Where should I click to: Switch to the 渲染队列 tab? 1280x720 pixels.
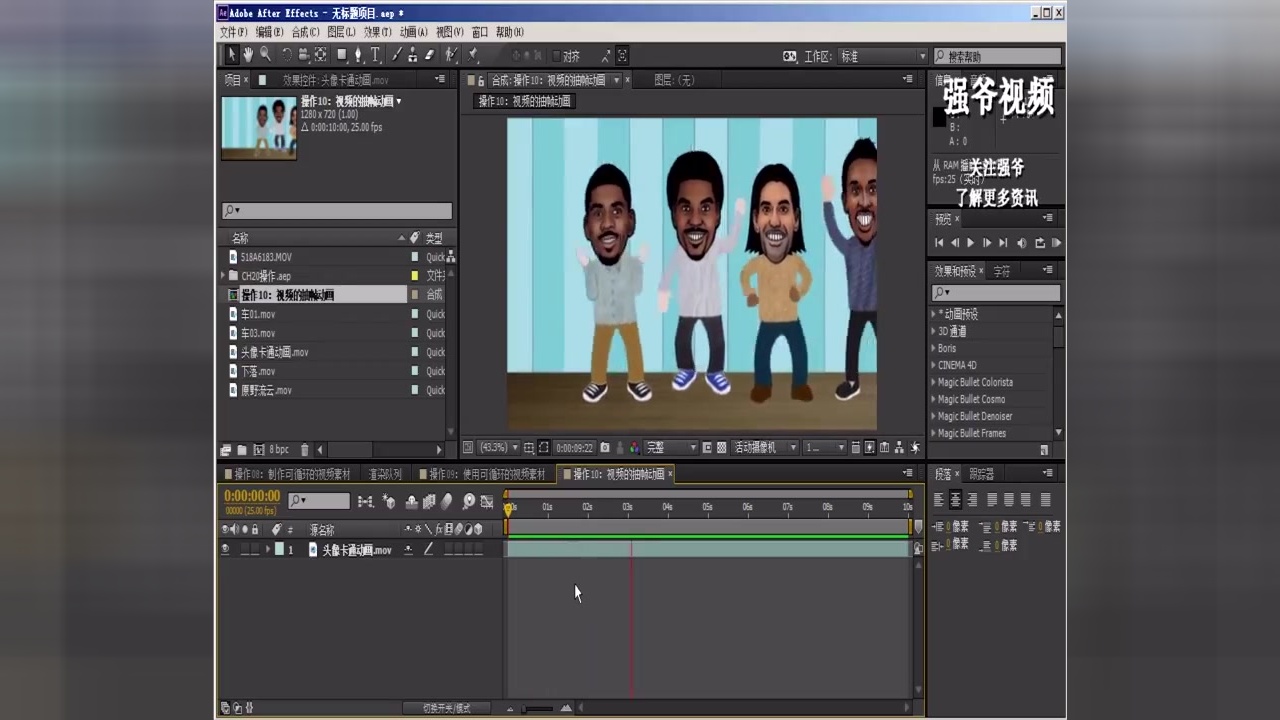[x=385, y=474]
